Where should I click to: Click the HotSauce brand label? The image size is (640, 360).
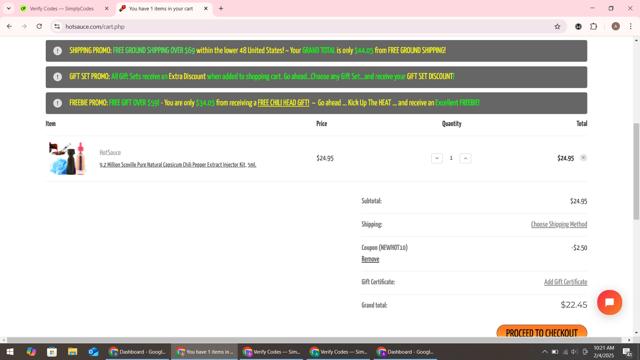110,153
